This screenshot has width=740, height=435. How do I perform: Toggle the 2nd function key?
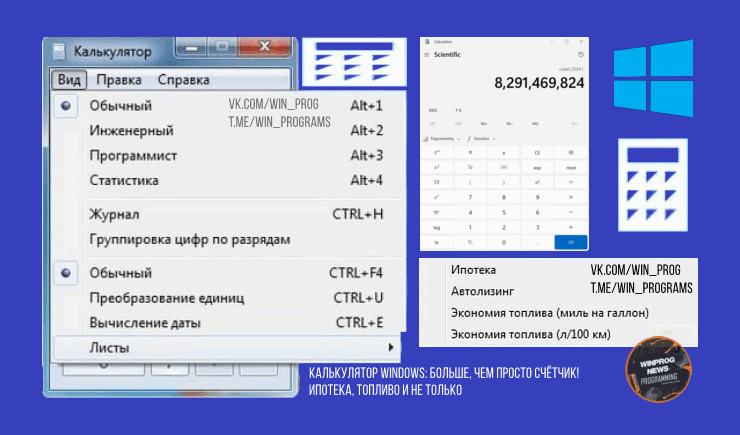[437, 152]
